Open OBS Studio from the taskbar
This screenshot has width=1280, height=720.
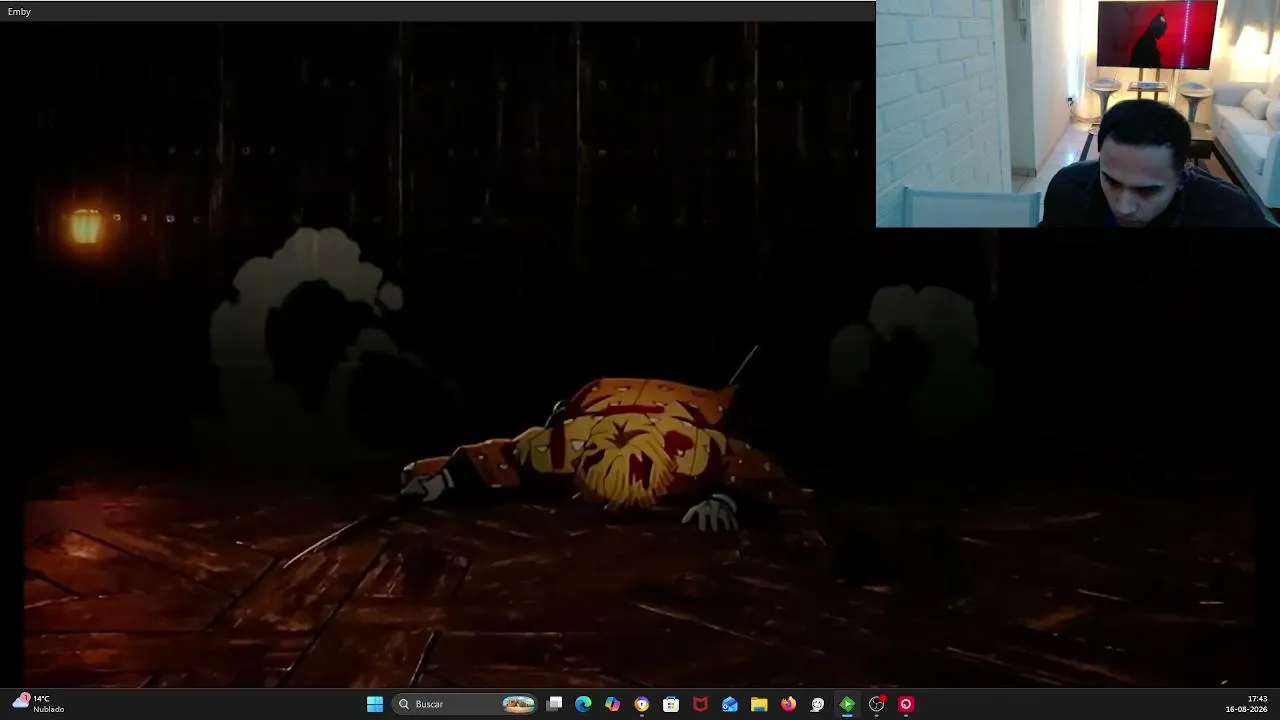click(x=876, y=704)
